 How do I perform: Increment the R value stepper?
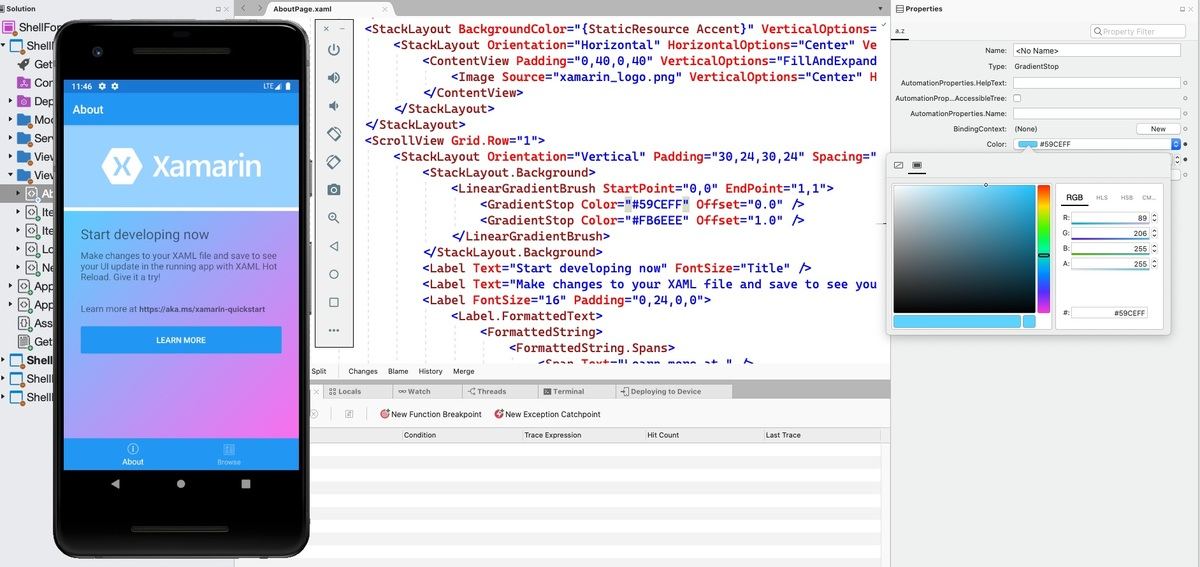[x=1155, y=215]
